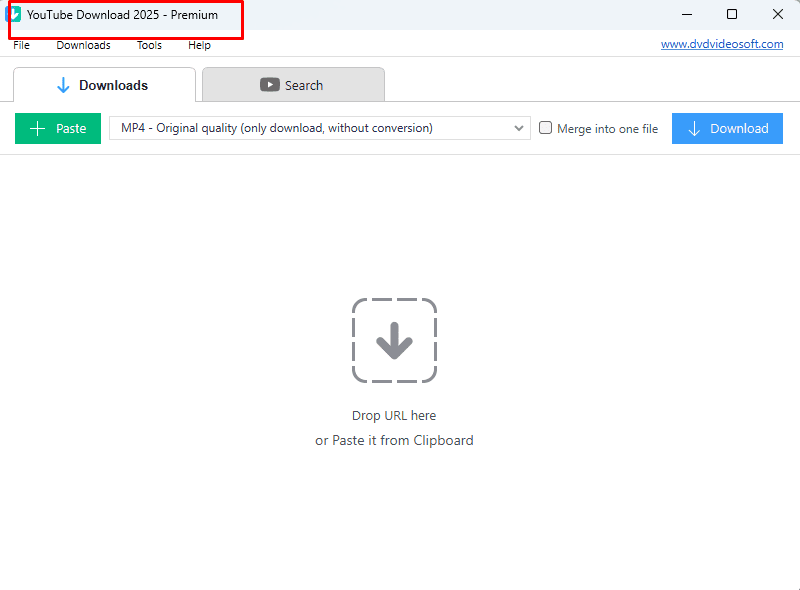
Task: Click the application logo in title bar
Action: [13, 14]
